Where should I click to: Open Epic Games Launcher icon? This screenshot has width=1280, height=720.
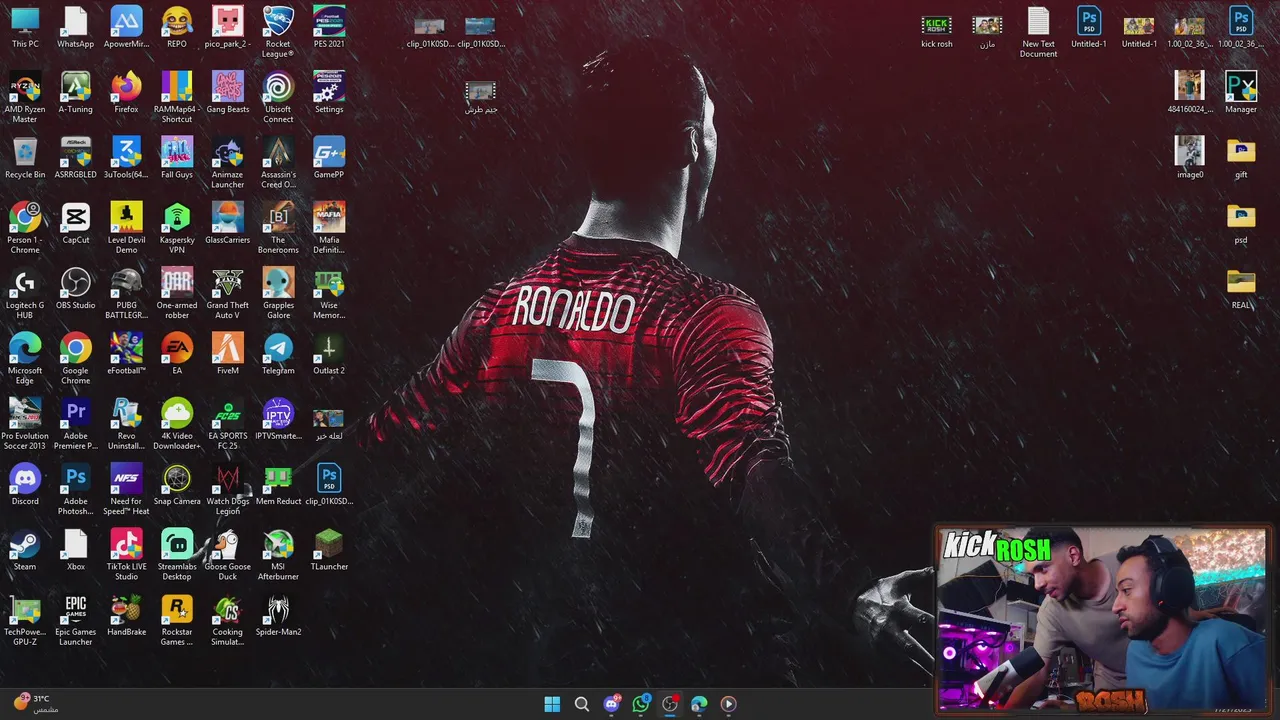coord(76,621)
